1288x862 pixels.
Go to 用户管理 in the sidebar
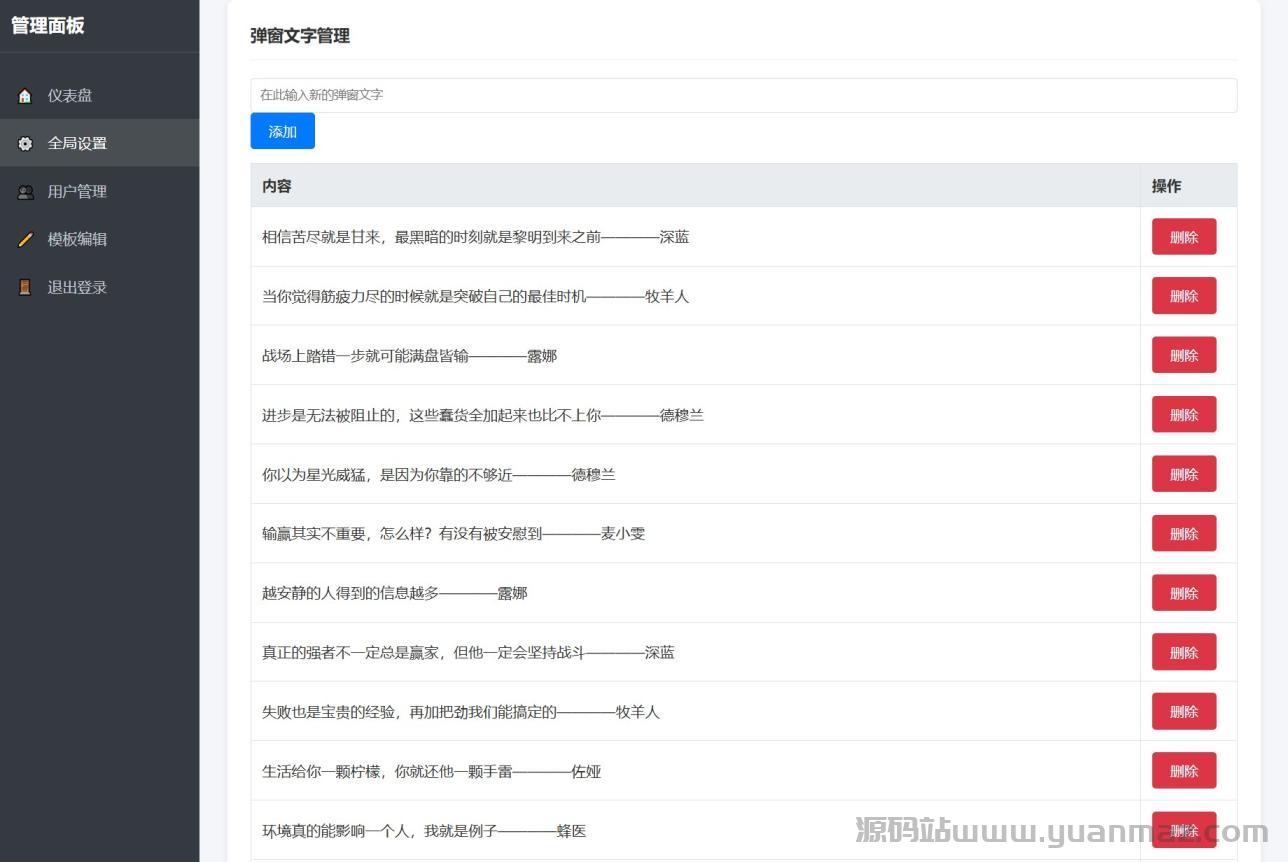coord(77,192)
